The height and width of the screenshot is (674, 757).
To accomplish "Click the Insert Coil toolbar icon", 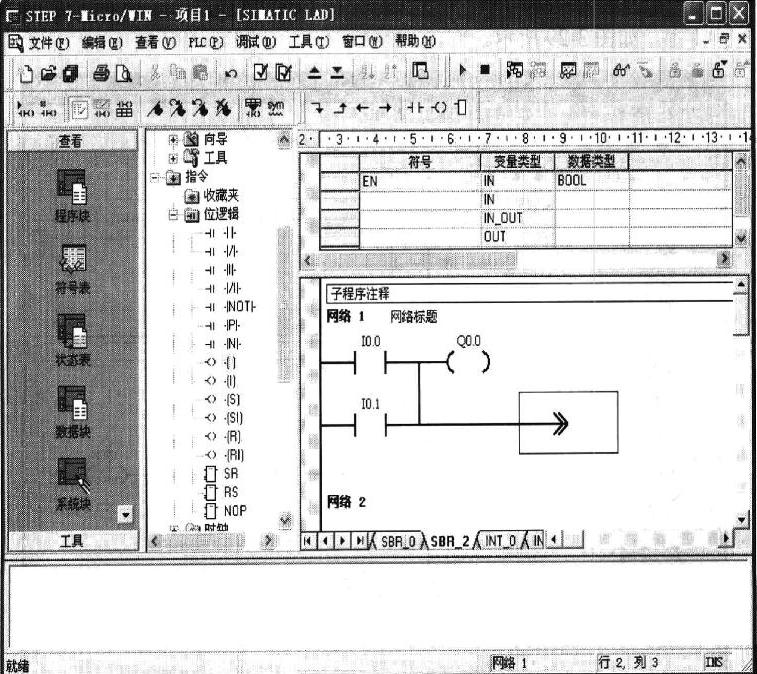I will 439,107.
